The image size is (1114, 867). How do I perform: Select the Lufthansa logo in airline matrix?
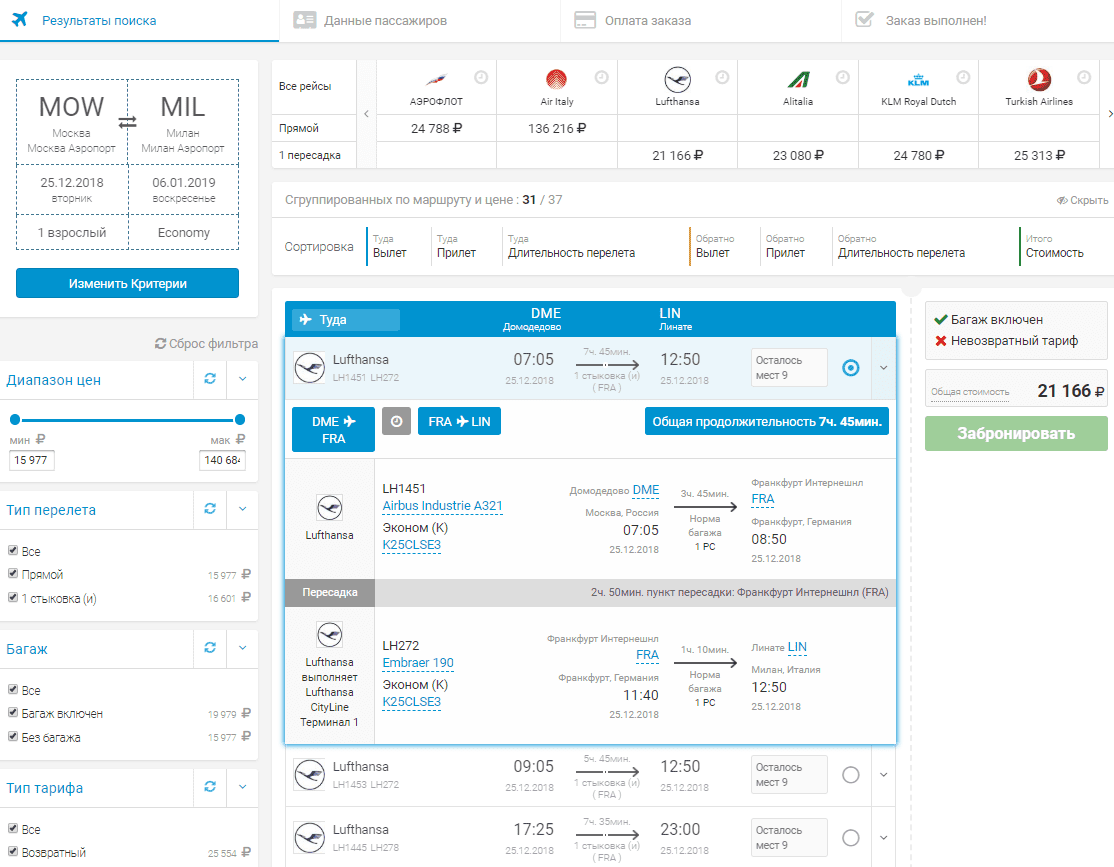pyautogui.click(x=677, y=80)
